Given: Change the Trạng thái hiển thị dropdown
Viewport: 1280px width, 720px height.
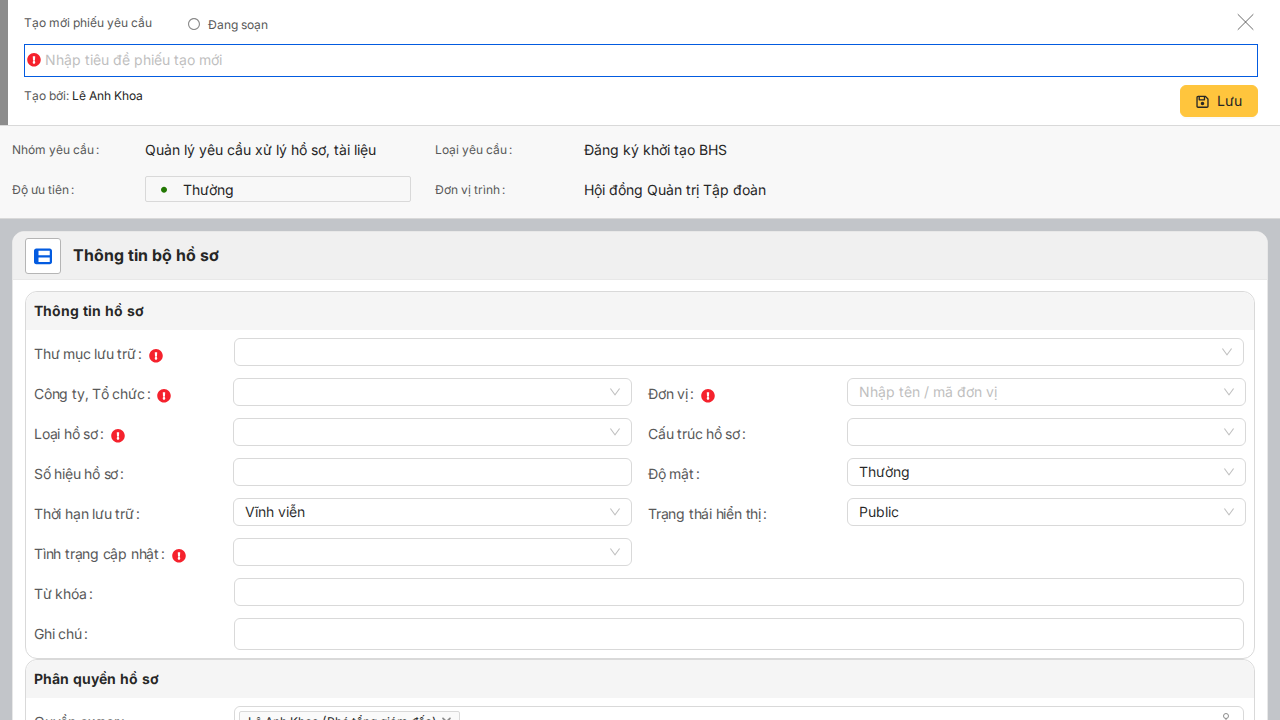Looking at the screenshot, I should coord(1045,512).
